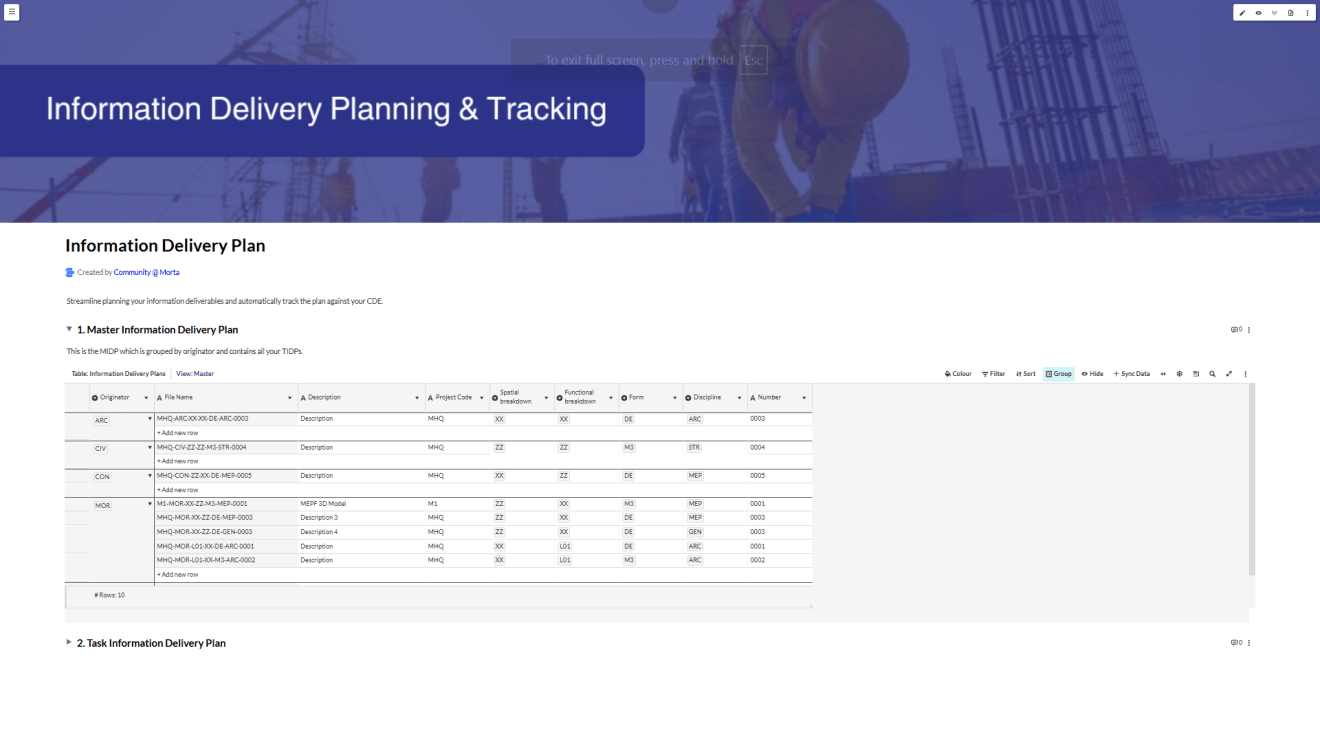Click the Sync Data button

point(1131,374)
